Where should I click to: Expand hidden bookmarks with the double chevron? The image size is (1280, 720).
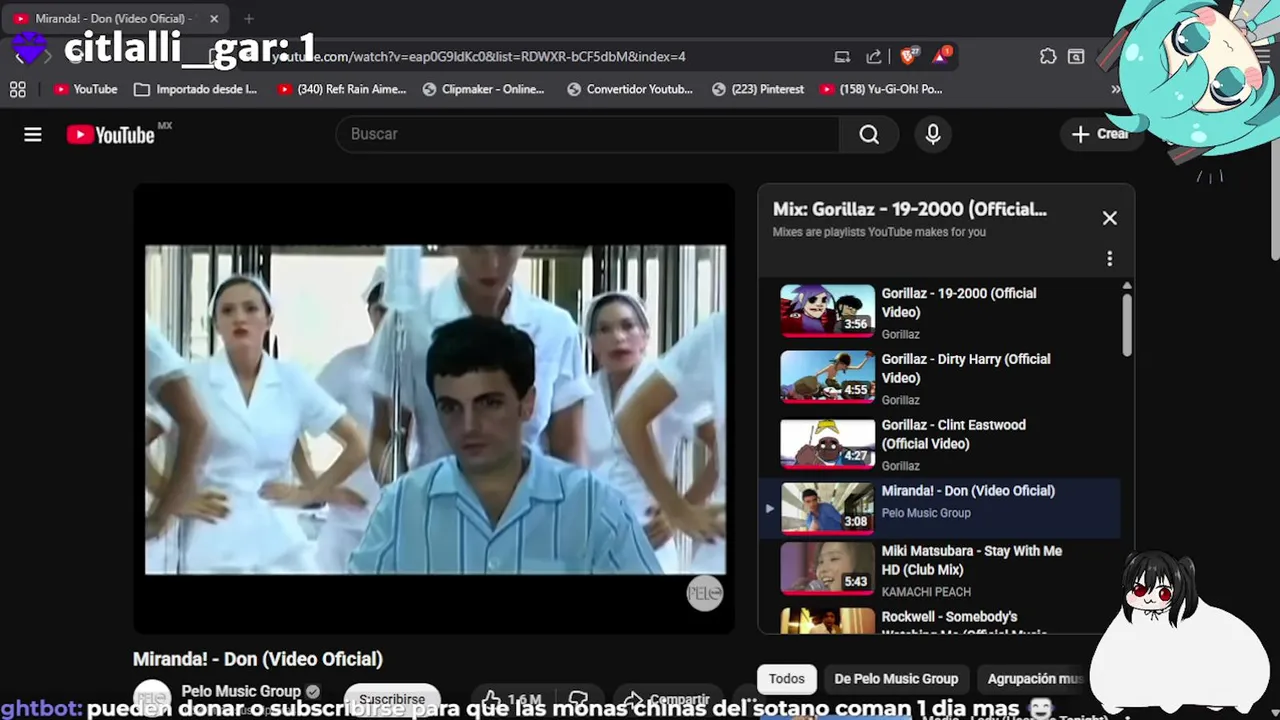pyautogui.click(x=1116, y=89)
